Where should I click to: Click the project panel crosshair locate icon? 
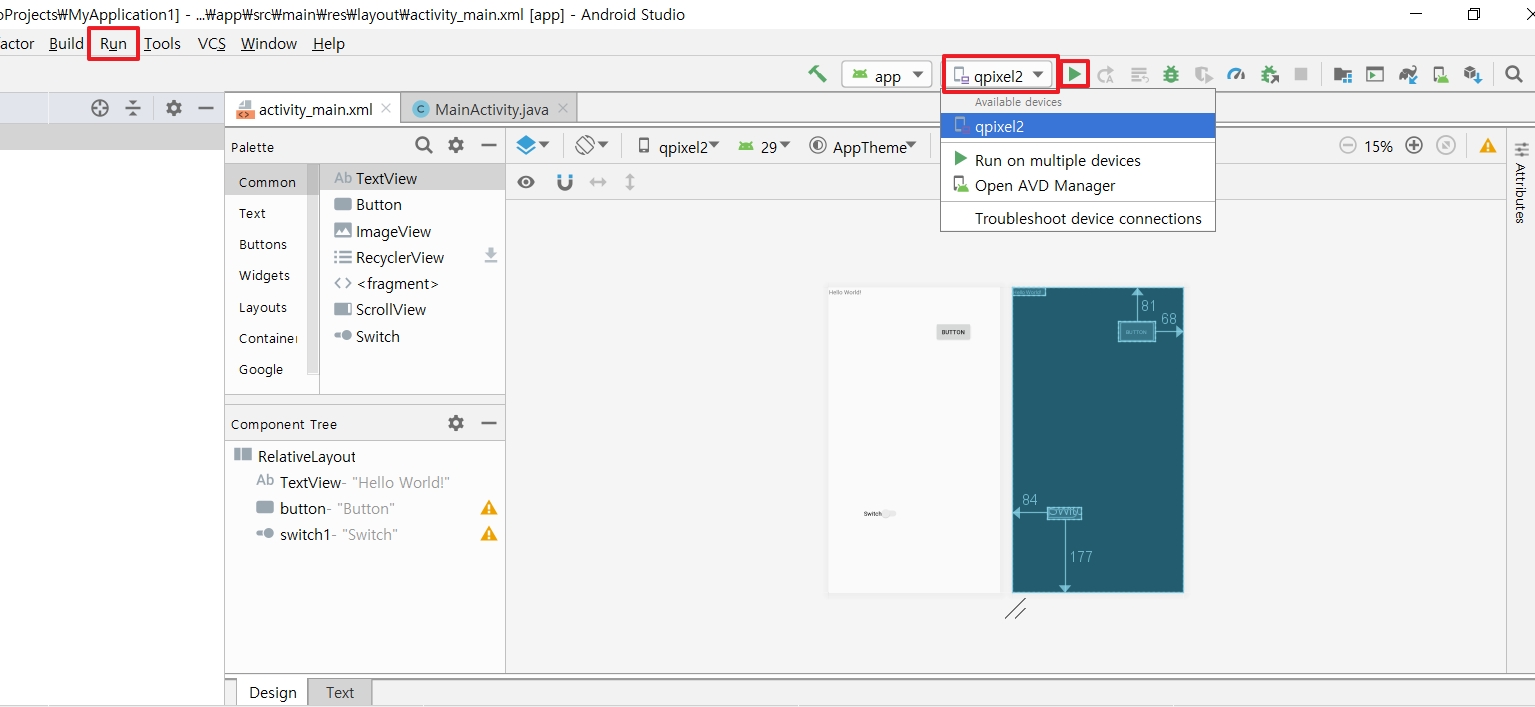[x=100, y=108]
